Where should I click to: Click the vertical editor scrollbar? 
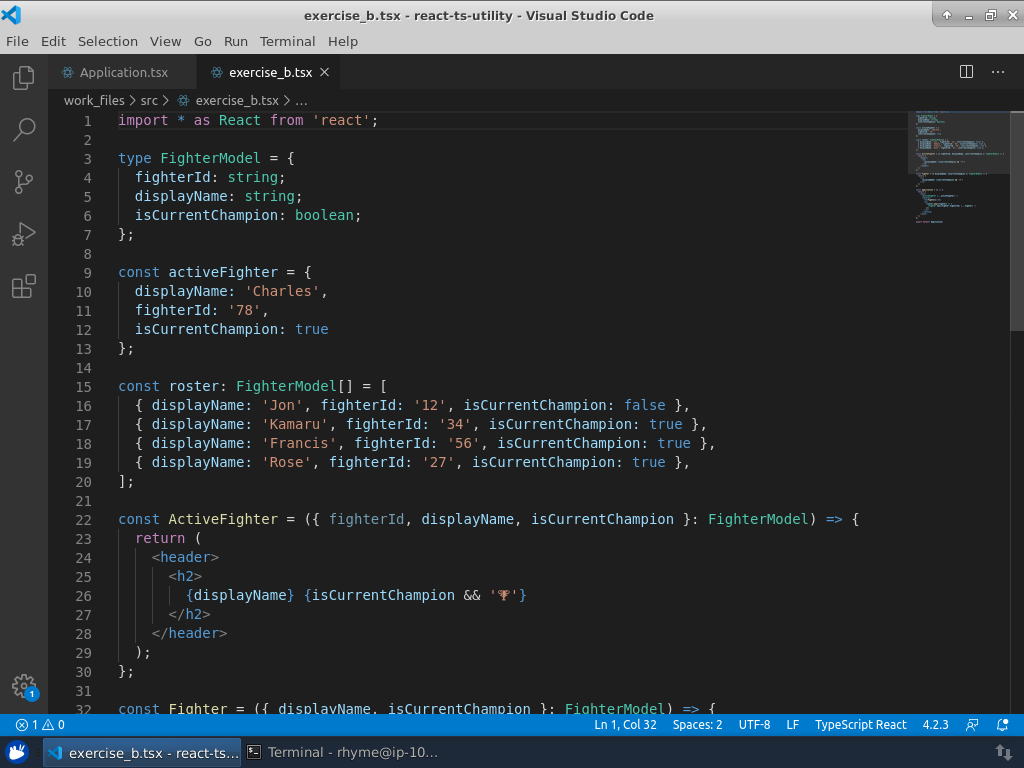point(1017,222)
